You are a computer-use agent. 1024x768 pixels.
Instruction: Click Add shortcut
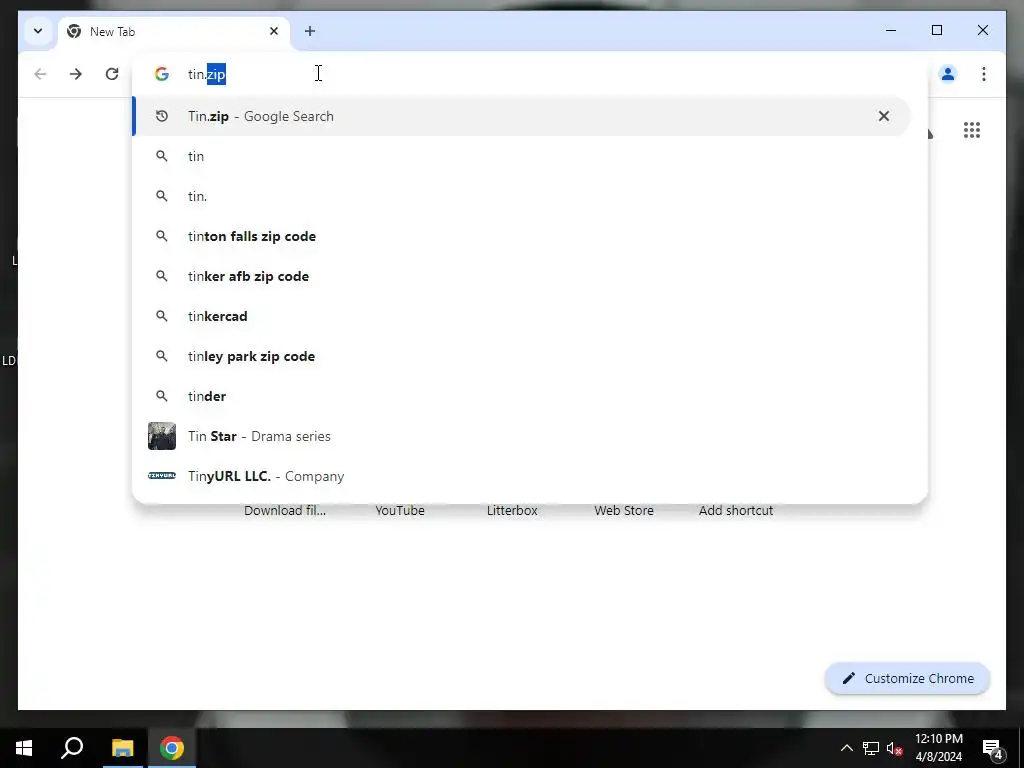point(736,511)
